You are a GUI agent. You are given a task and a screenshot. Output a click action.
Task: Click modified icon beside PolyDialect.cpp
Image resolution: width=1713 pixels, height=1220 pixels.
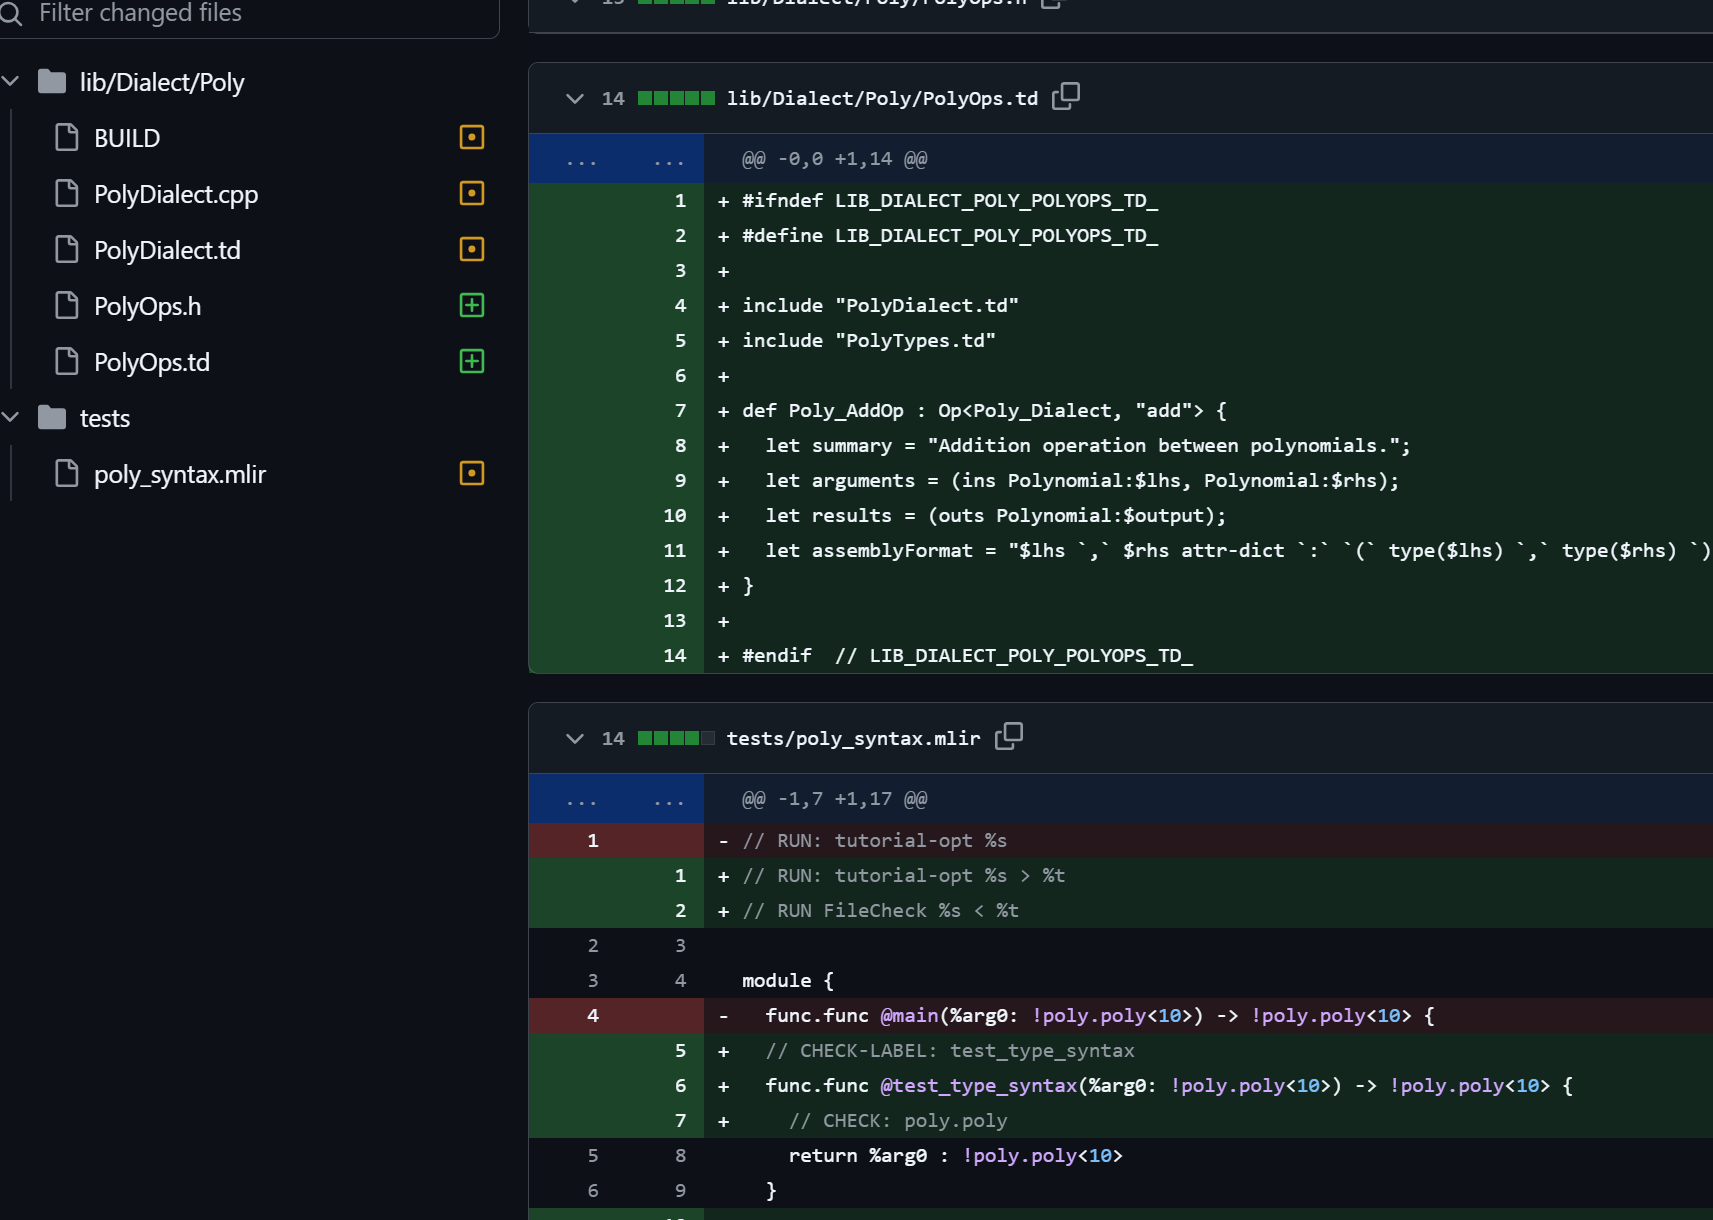pyautogui.click(x=471, y=193)
